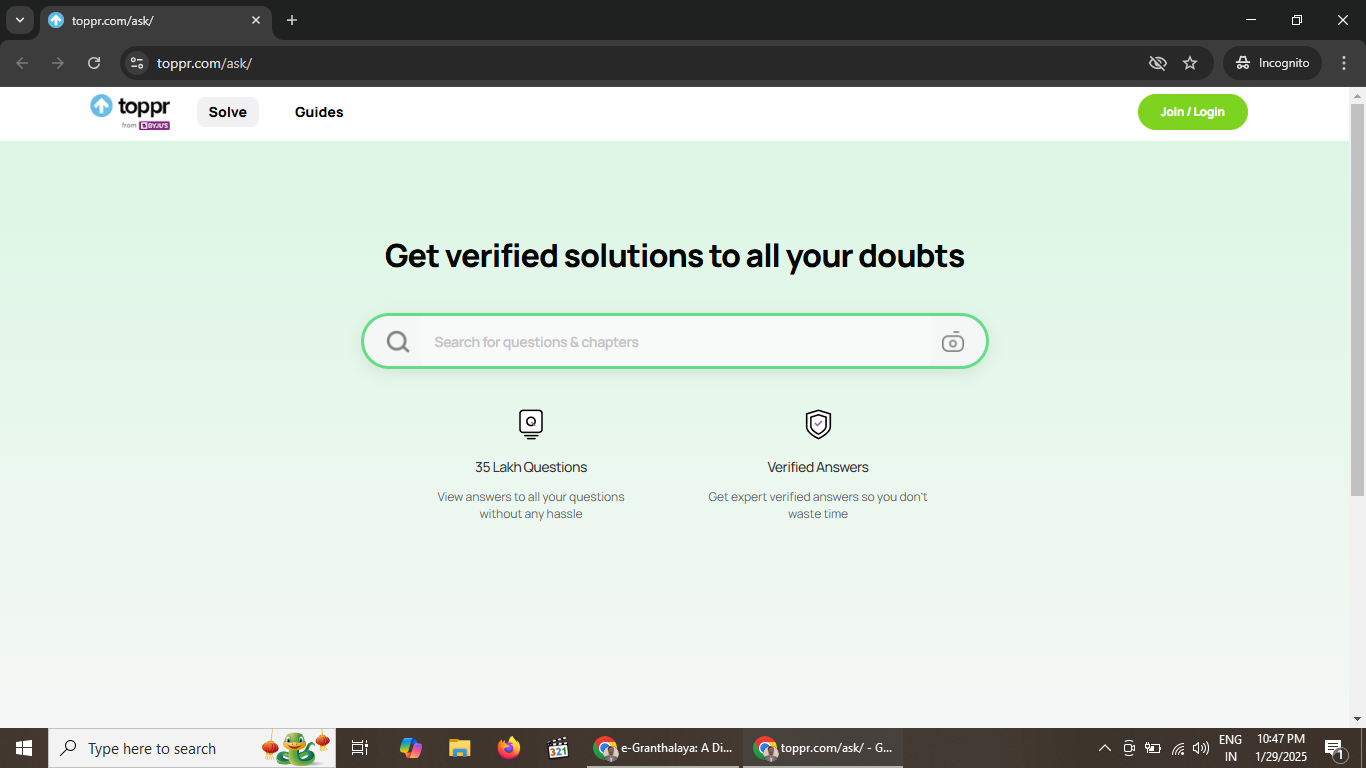Click the Join / Login button
Screen dimensions: 1366x768
pyautogui.click(x=1192, y=112)
